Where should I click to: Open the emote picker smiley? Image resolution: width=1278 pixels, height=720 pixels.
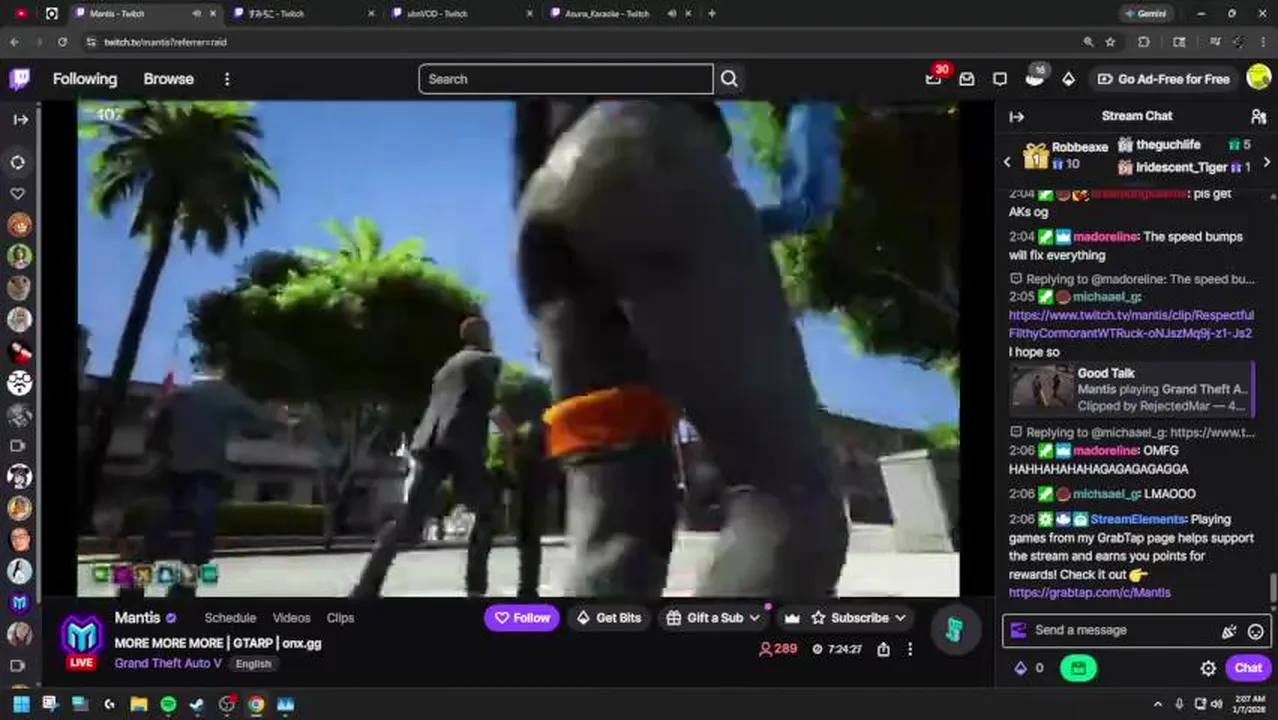coord(1256,631)
